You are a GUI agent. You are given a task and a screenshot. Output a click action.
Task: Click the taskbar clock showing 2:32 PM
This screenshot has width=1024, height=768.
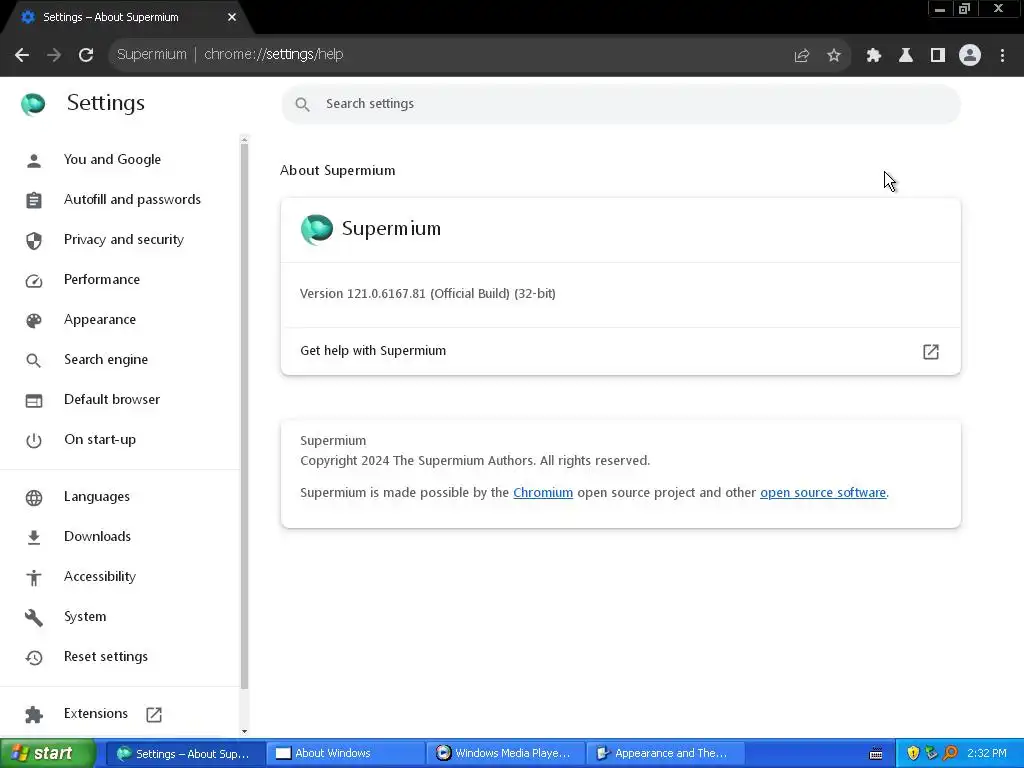[987, 754]
